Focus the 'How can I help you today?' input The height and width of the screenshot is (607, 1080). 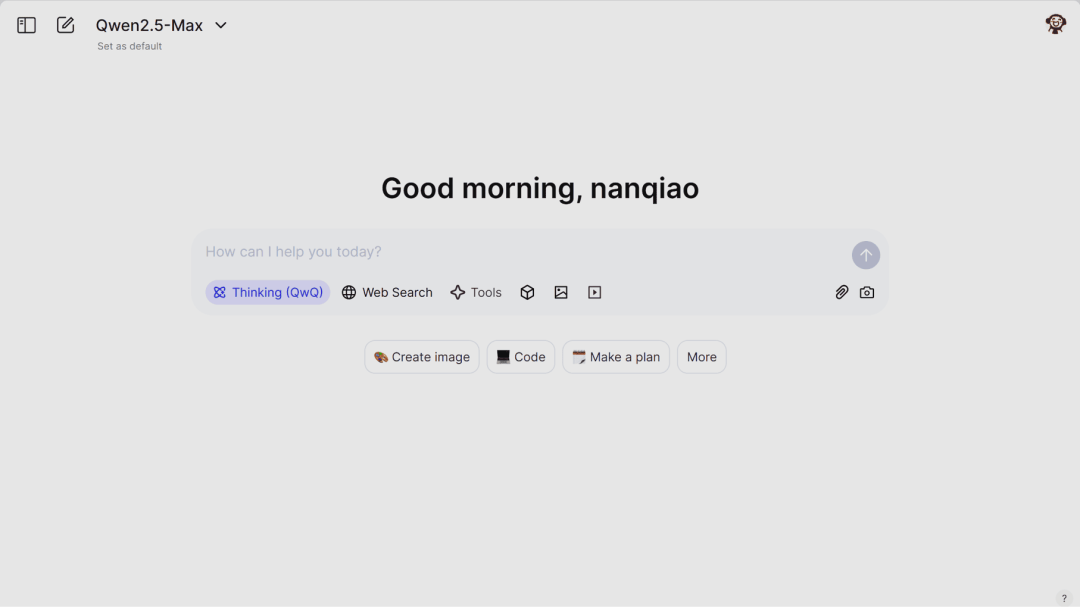tap(523, 251)
